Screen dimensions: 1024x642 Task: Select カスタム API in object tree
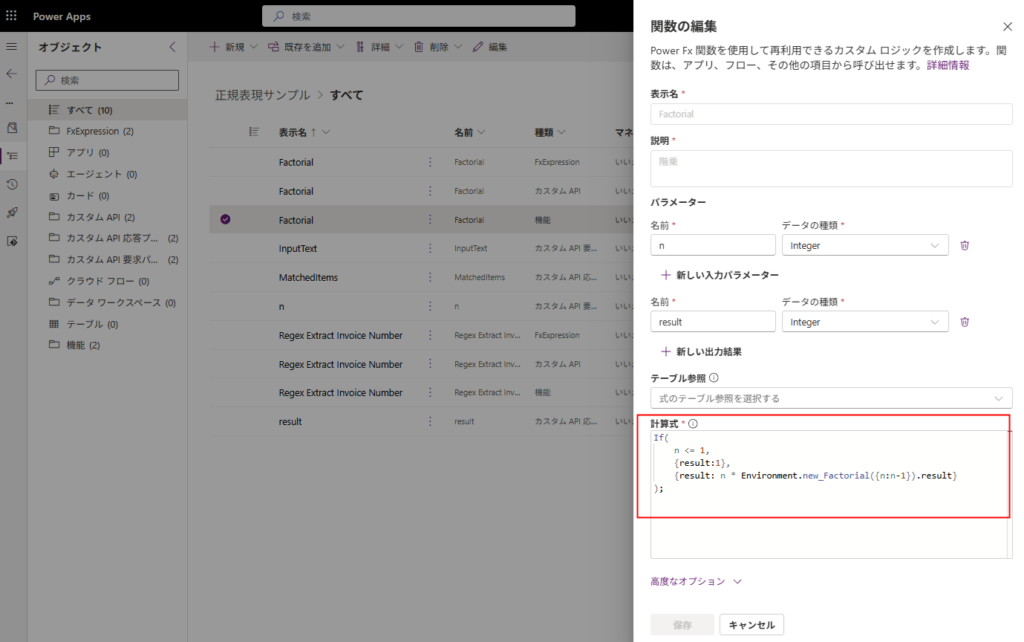pos(100,217)
